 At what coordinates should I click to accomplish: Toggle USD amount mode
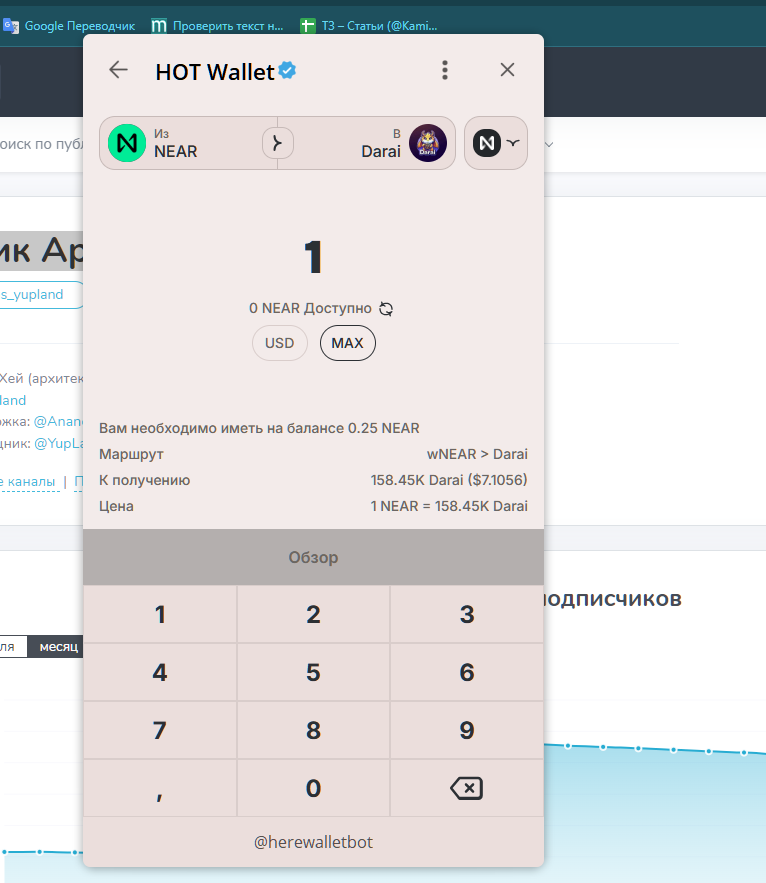point(279,343)
